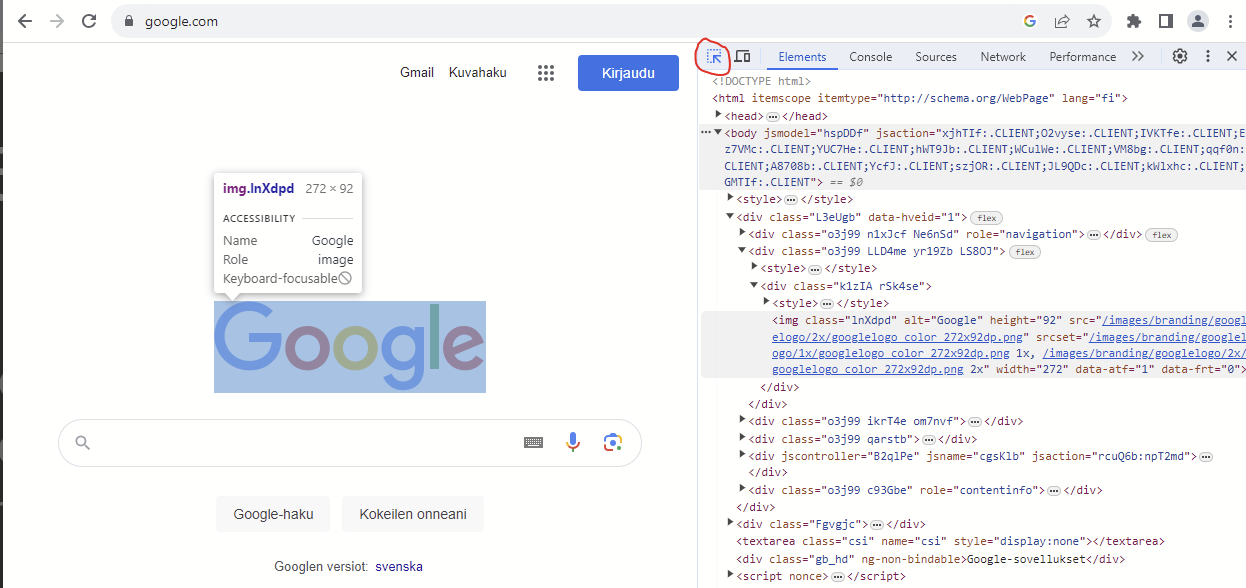This screenshot has width=1246, height=588.
Task: Toggle the inspect element picker in DevTools
Action: 714,56
